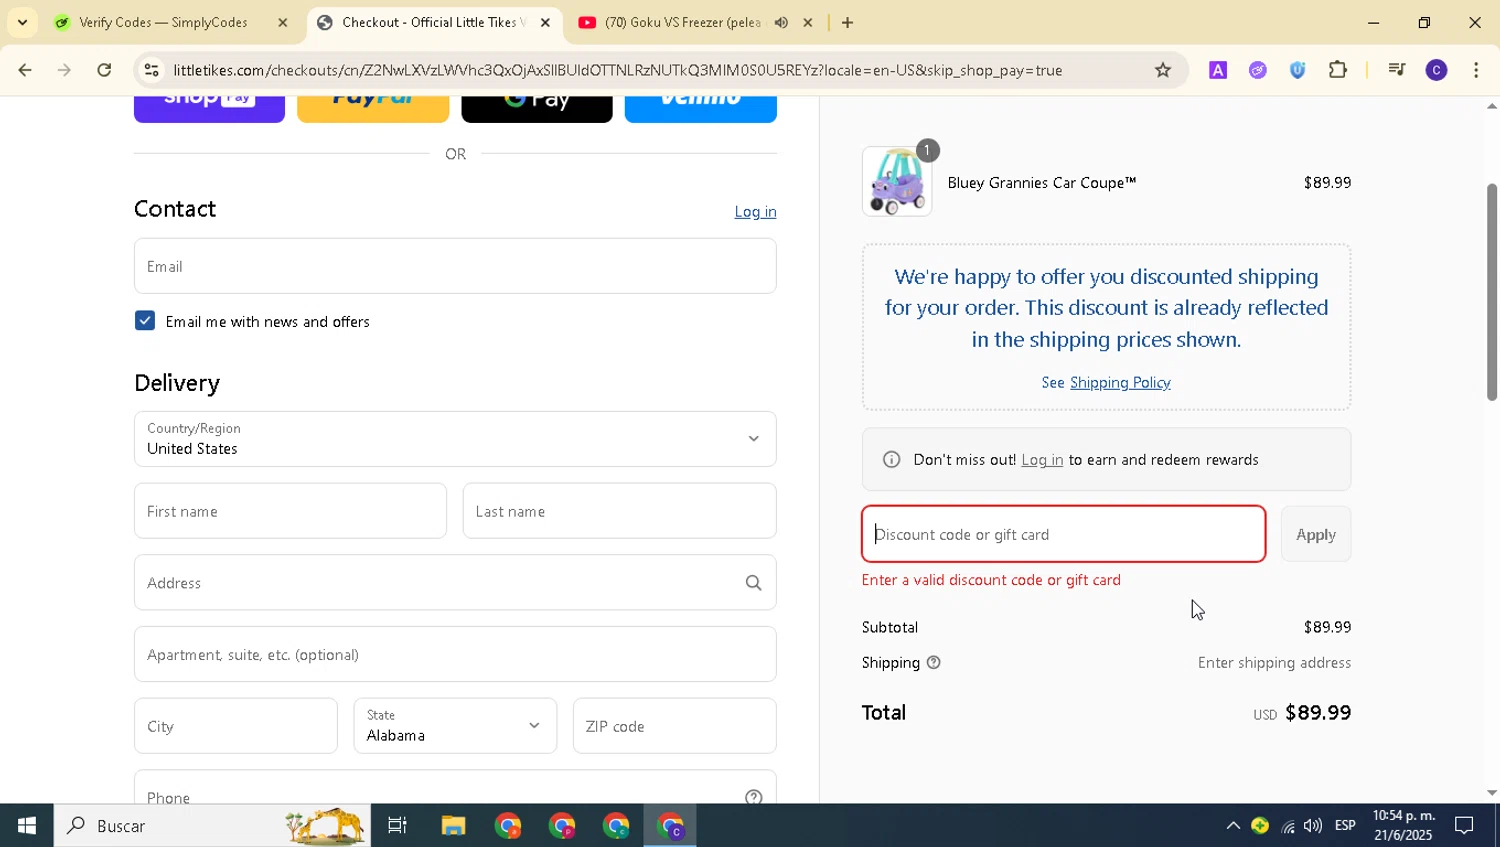This screenshot has width=1500, height=847.
Task: Click the Shipping help question icon
Action: (933, 662)
